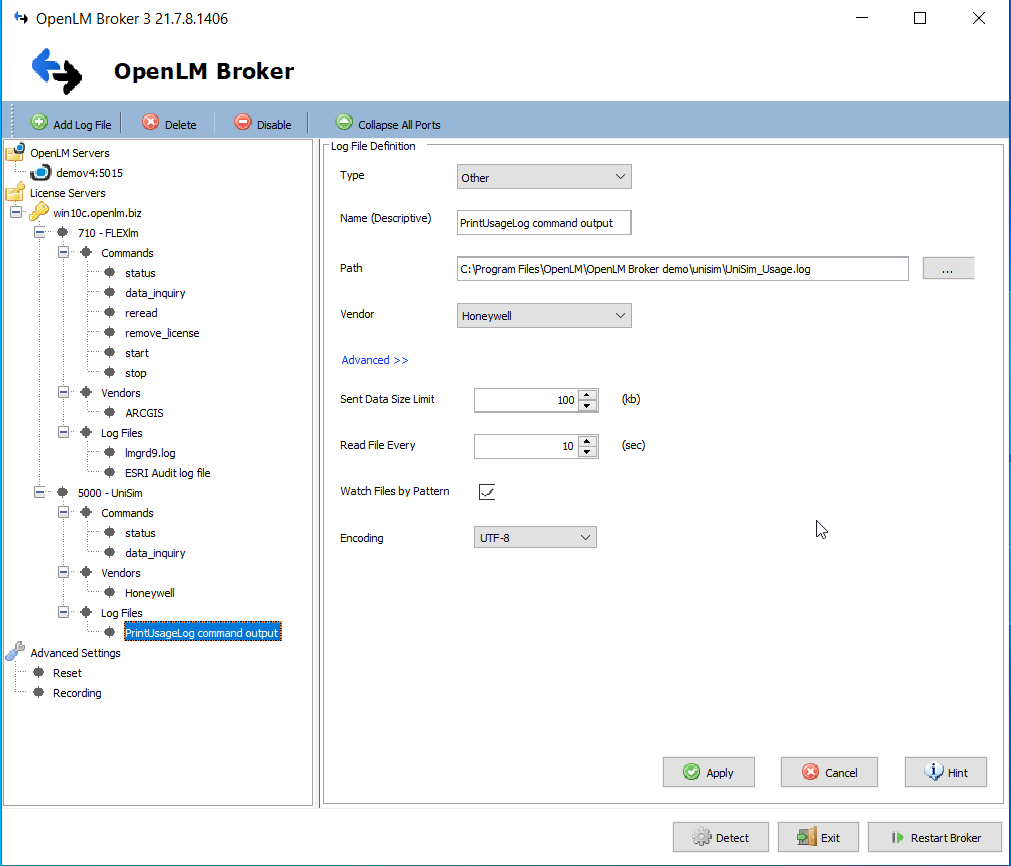Select the lmgrd9.log tree node
This screenshot has width=1011, height=866.
(149, 452)
